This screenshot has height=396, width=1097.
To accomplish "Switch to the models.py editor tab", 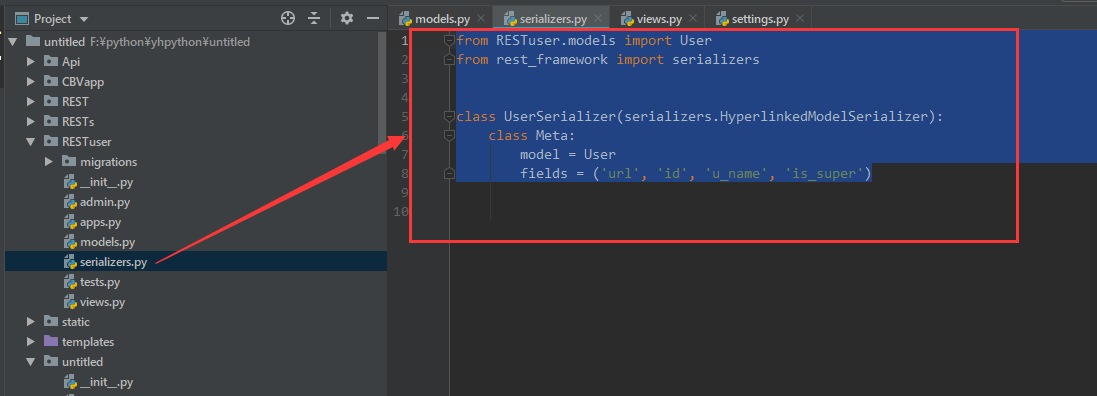I will [x=442, y=19].
